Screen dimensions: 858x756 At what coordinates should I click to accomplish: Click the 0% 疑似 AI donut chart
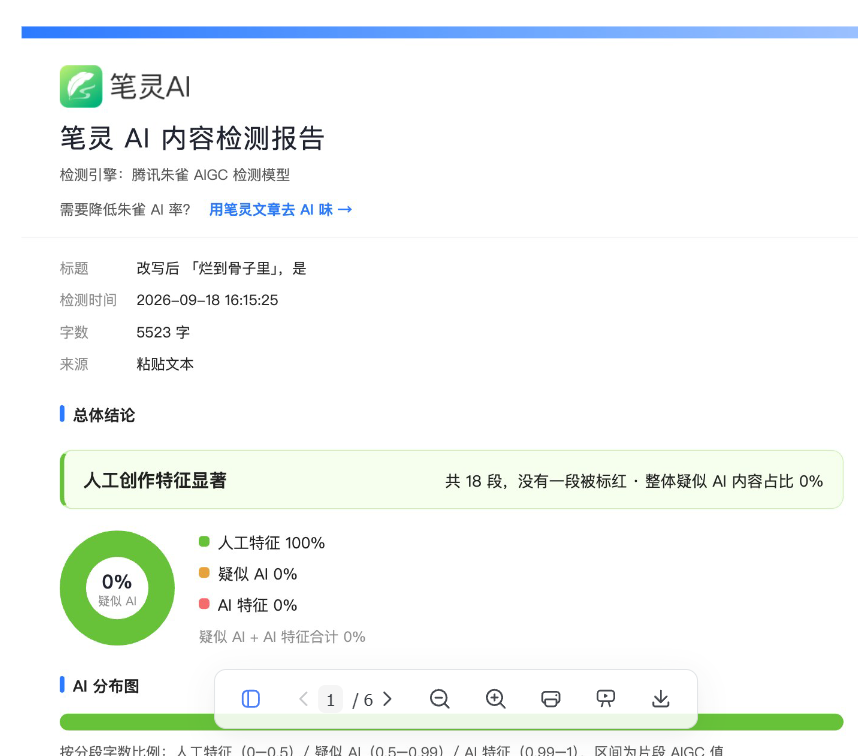[x=117, y=588]
